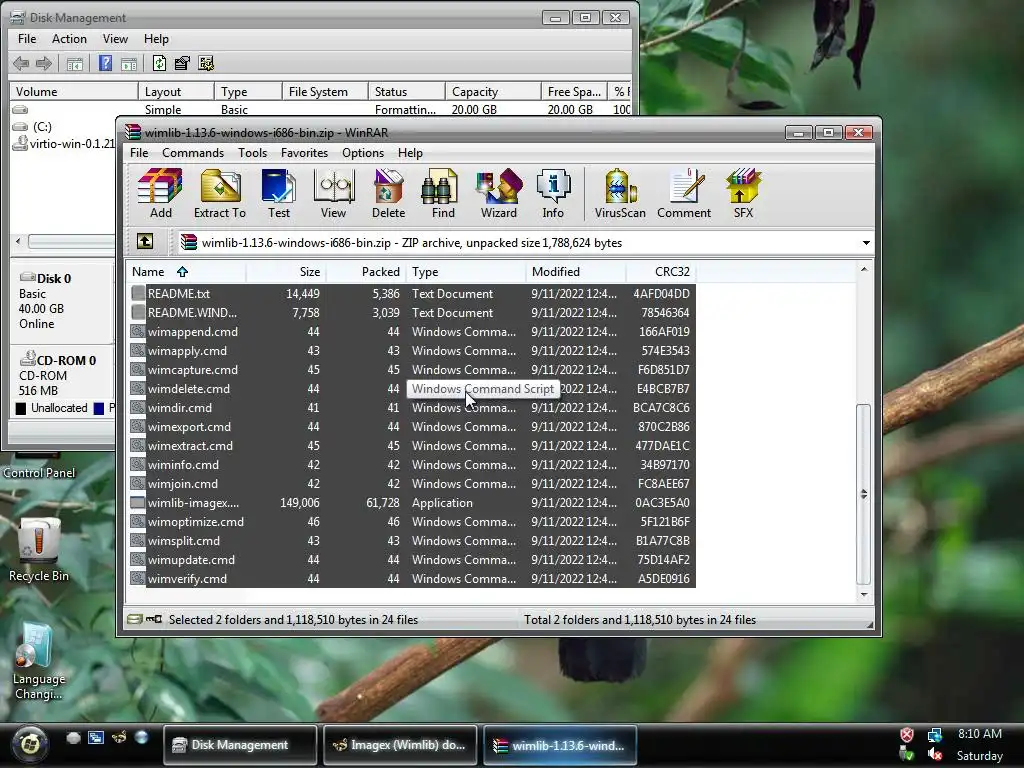Click the Windows Start orb
This screenshot has height=768, width=1024.
pyautogui.click(x=30, y=743)
